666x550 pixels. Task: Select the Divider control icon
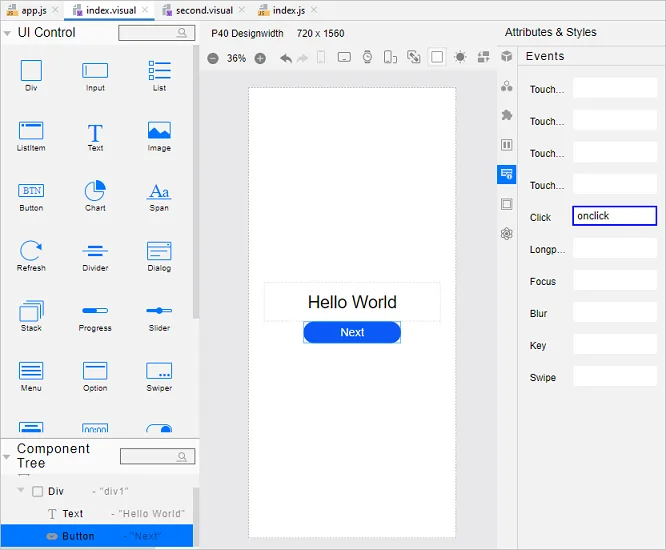pyautogui.click(x=95, y=251)
